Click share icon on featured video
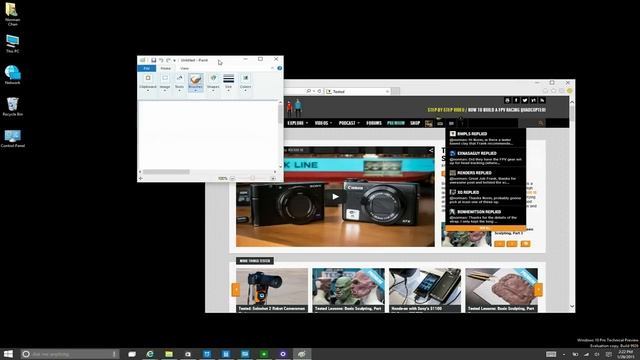The height and width of the screenshot is (360, 640). (431, 151)
